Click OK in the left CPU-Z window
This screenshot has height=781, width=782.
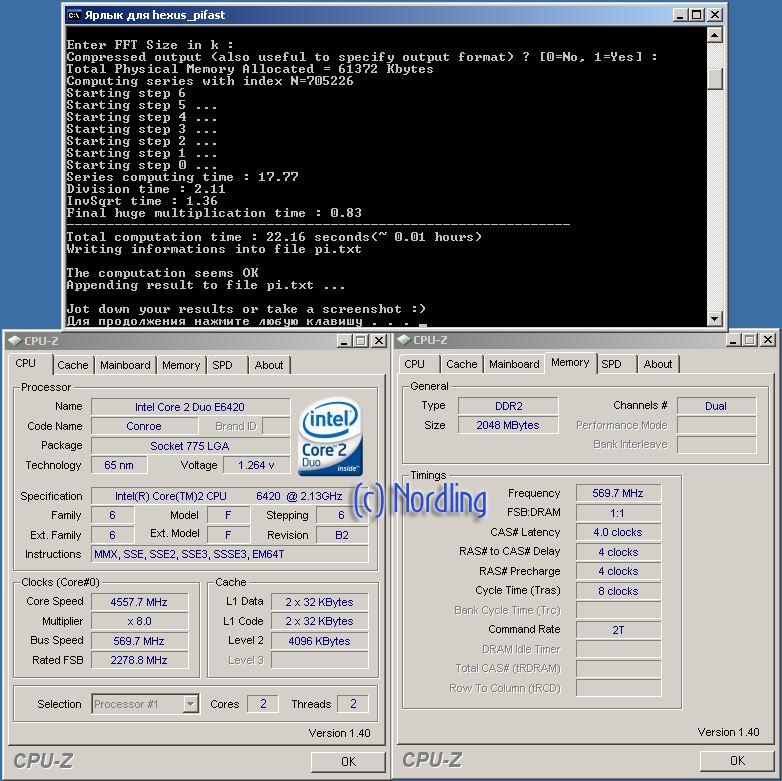[x=348, y=762]
